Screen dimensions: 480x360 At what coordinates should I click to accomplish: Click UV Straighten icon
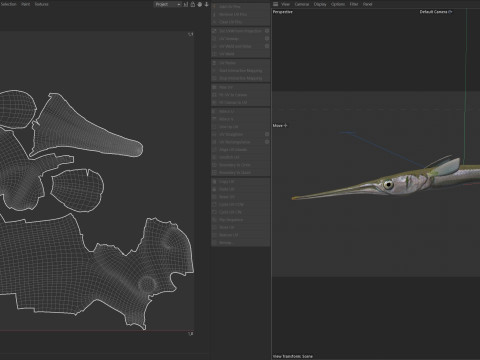pyautogui.click(x=215, y=134)
